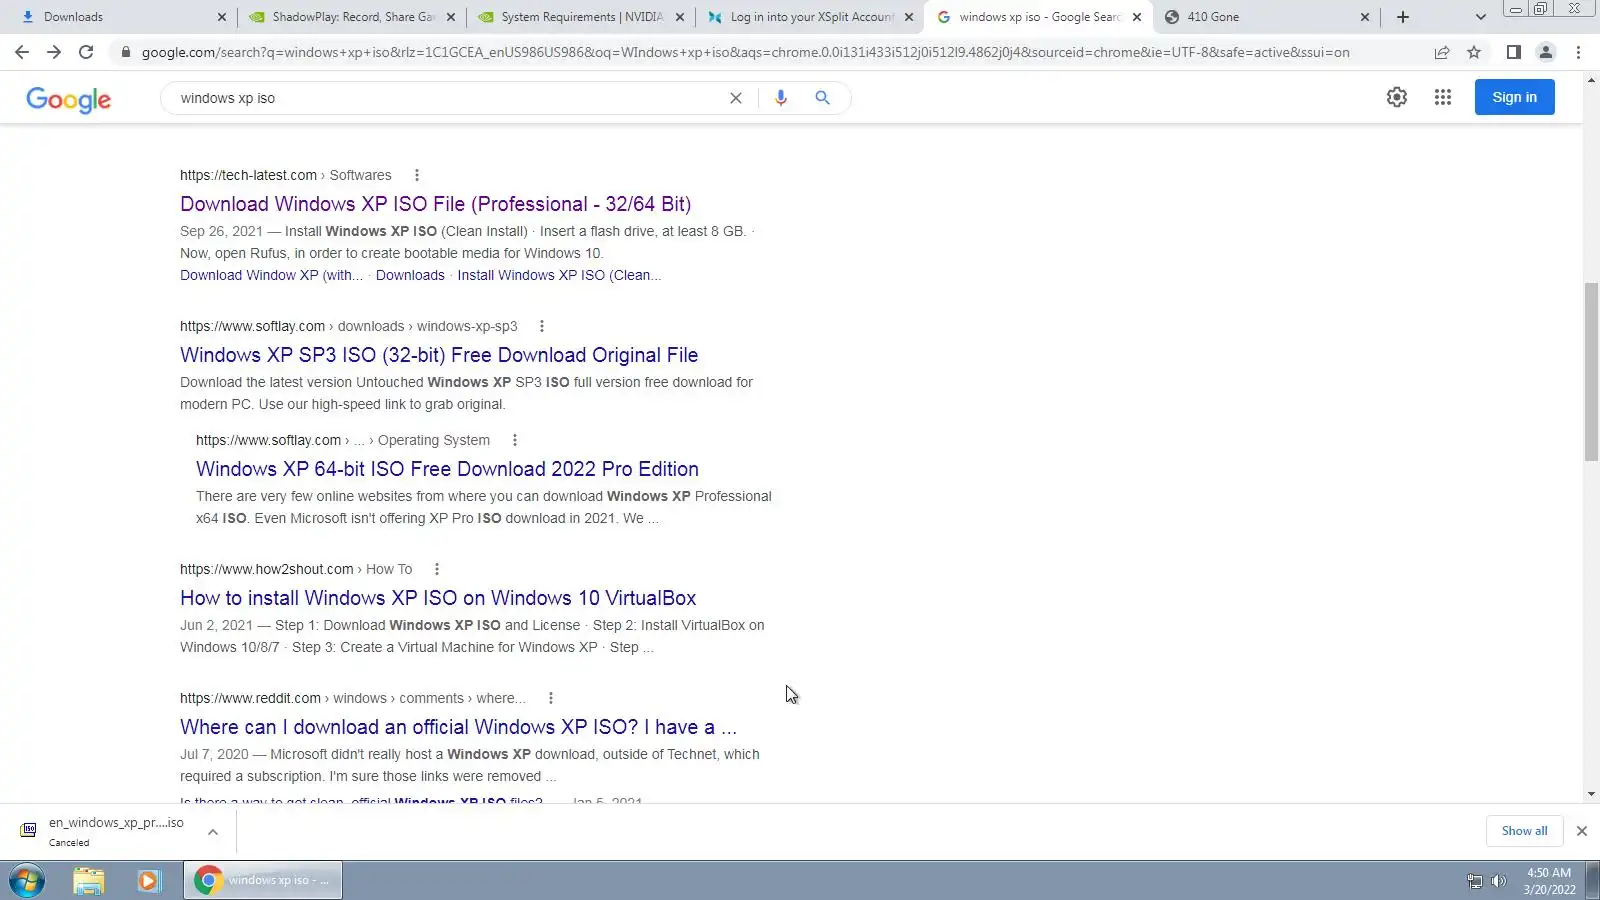Open the Chrome taskbar window button
The width and height of the screenshot is (1600, 900).
(264, 880)
